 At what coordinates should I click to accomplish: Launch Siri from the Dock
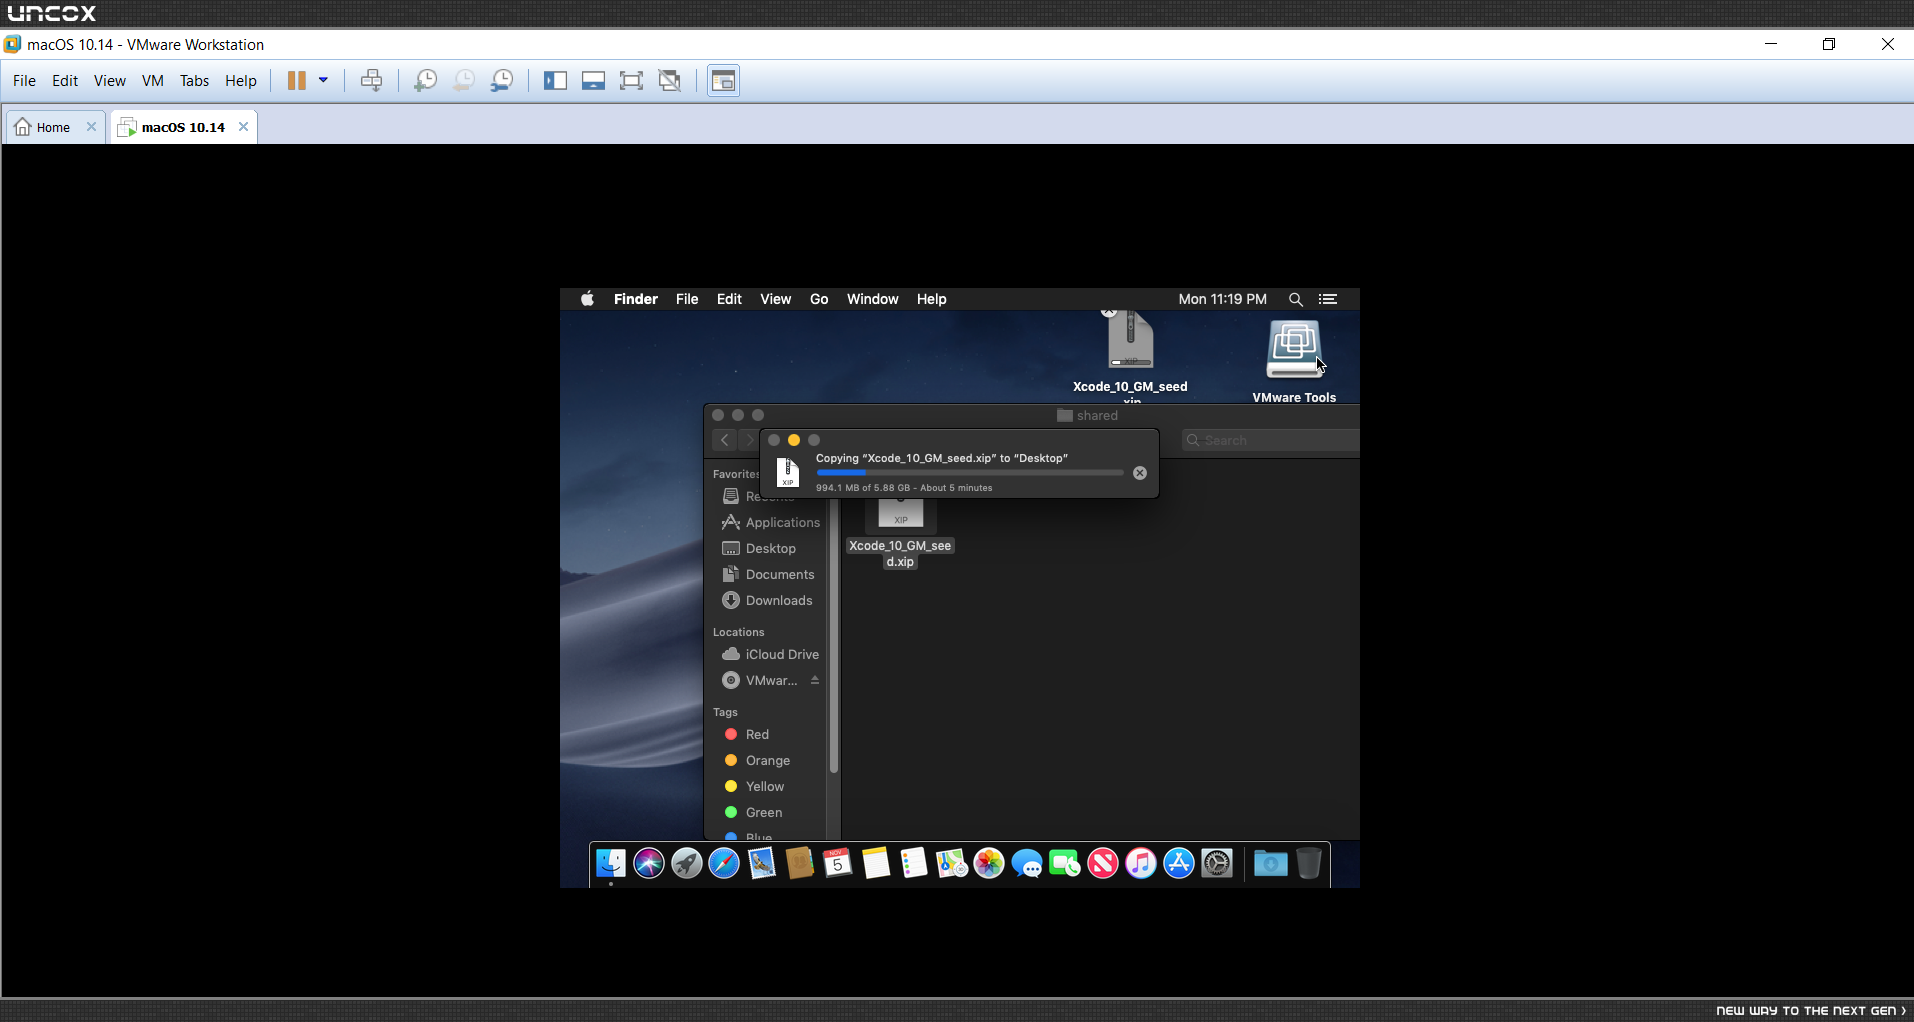tap(649, 863)
